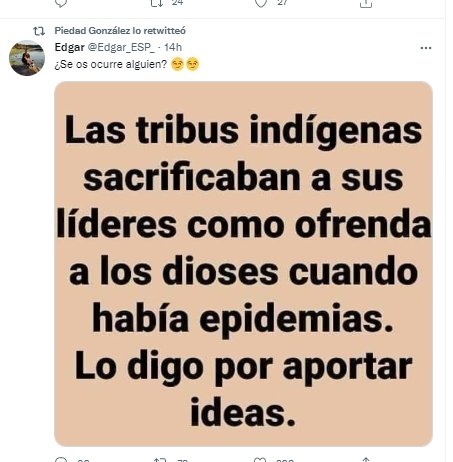Click the tweet text '¿Se os ocurre alguien?'
The width and height of the screenshot is (453, 462).
[x=110, y=64]
